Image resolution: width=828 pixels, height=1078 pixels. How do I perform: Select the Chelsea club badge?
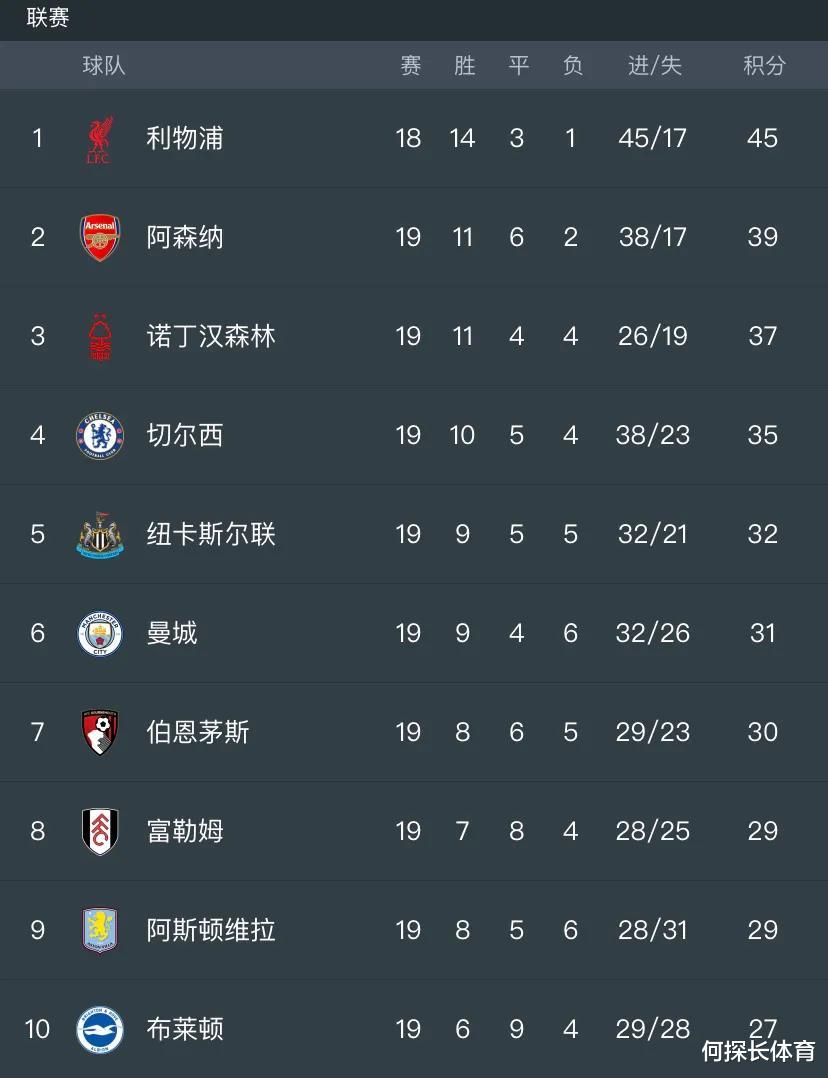pyautogui.click(x=100, y=435)
